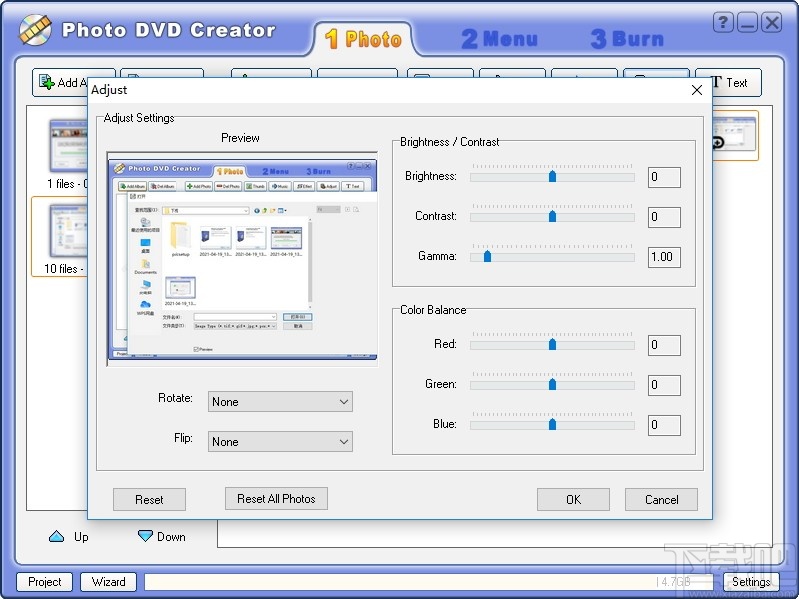
Task: Close the Adjust dialog with X
Action: [697, 90]
